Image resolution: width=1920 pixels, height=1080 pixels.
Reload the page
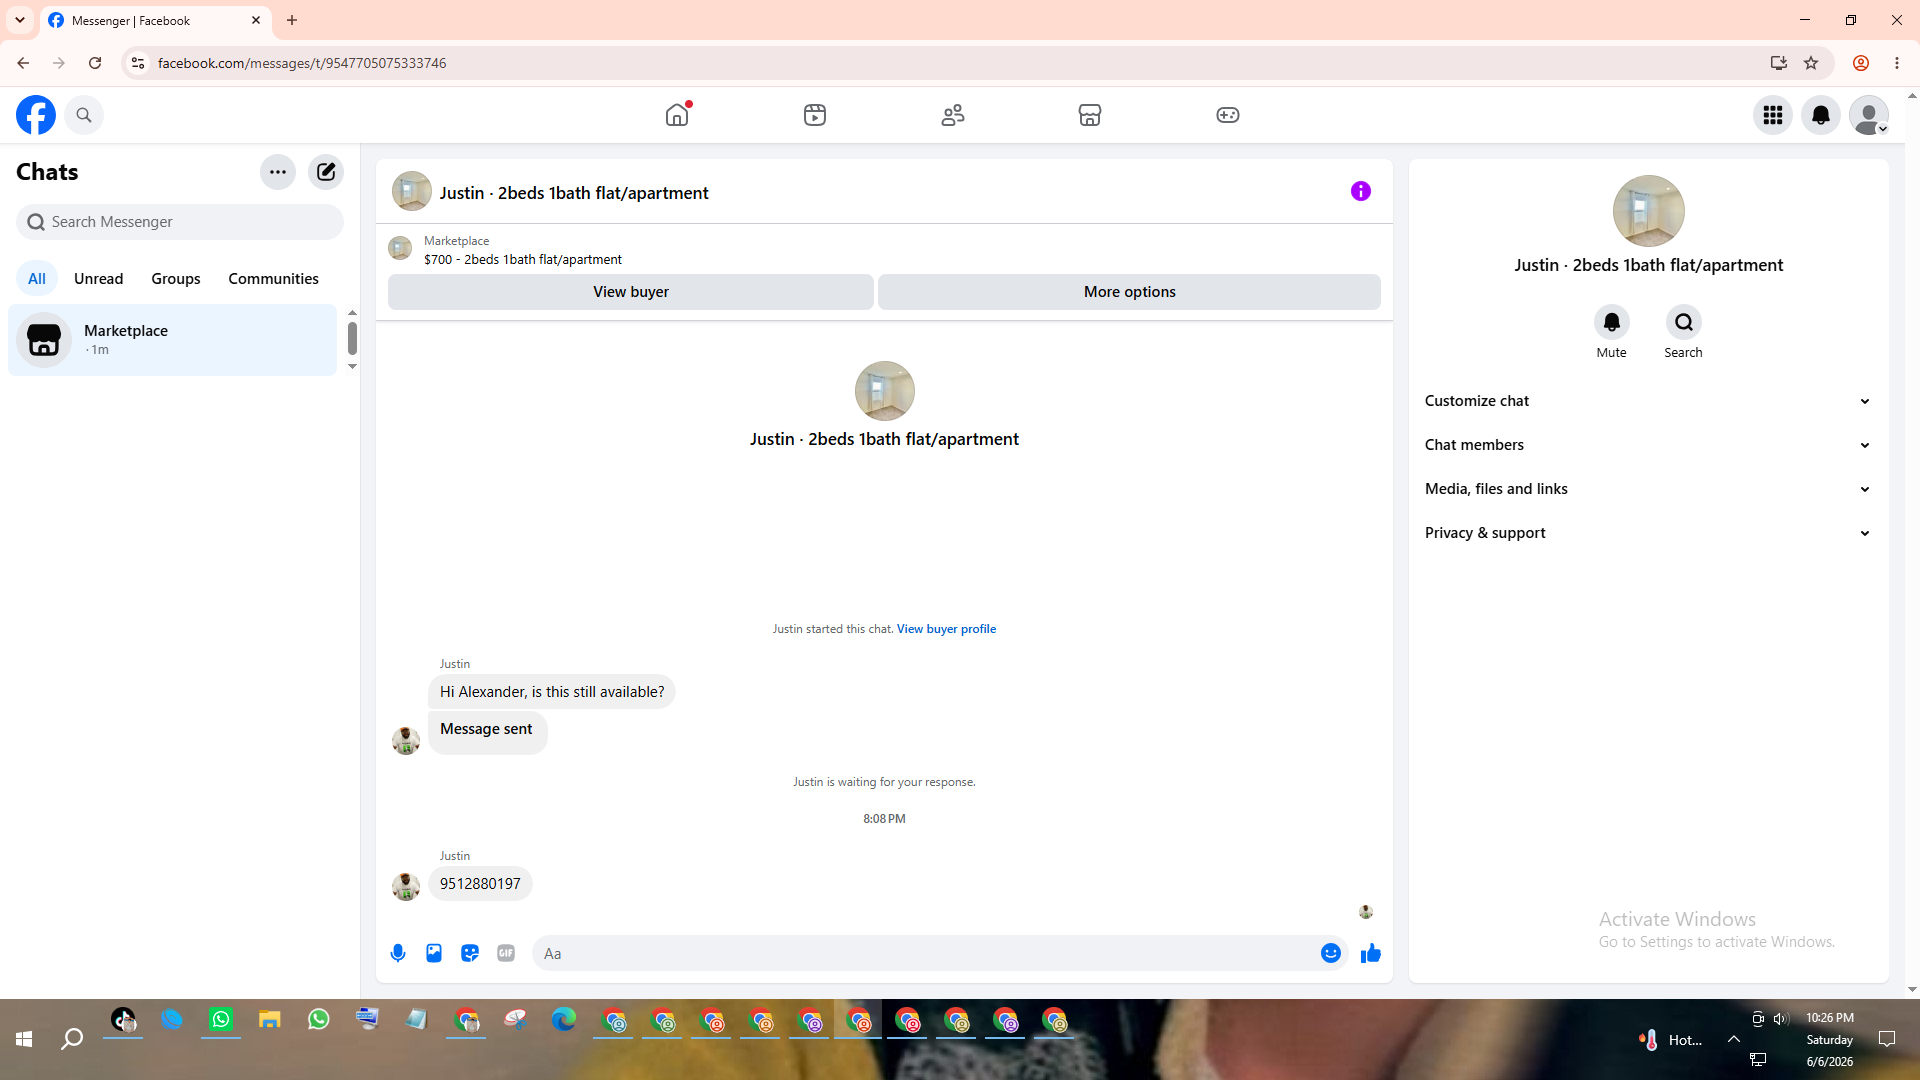coord(95,63)
